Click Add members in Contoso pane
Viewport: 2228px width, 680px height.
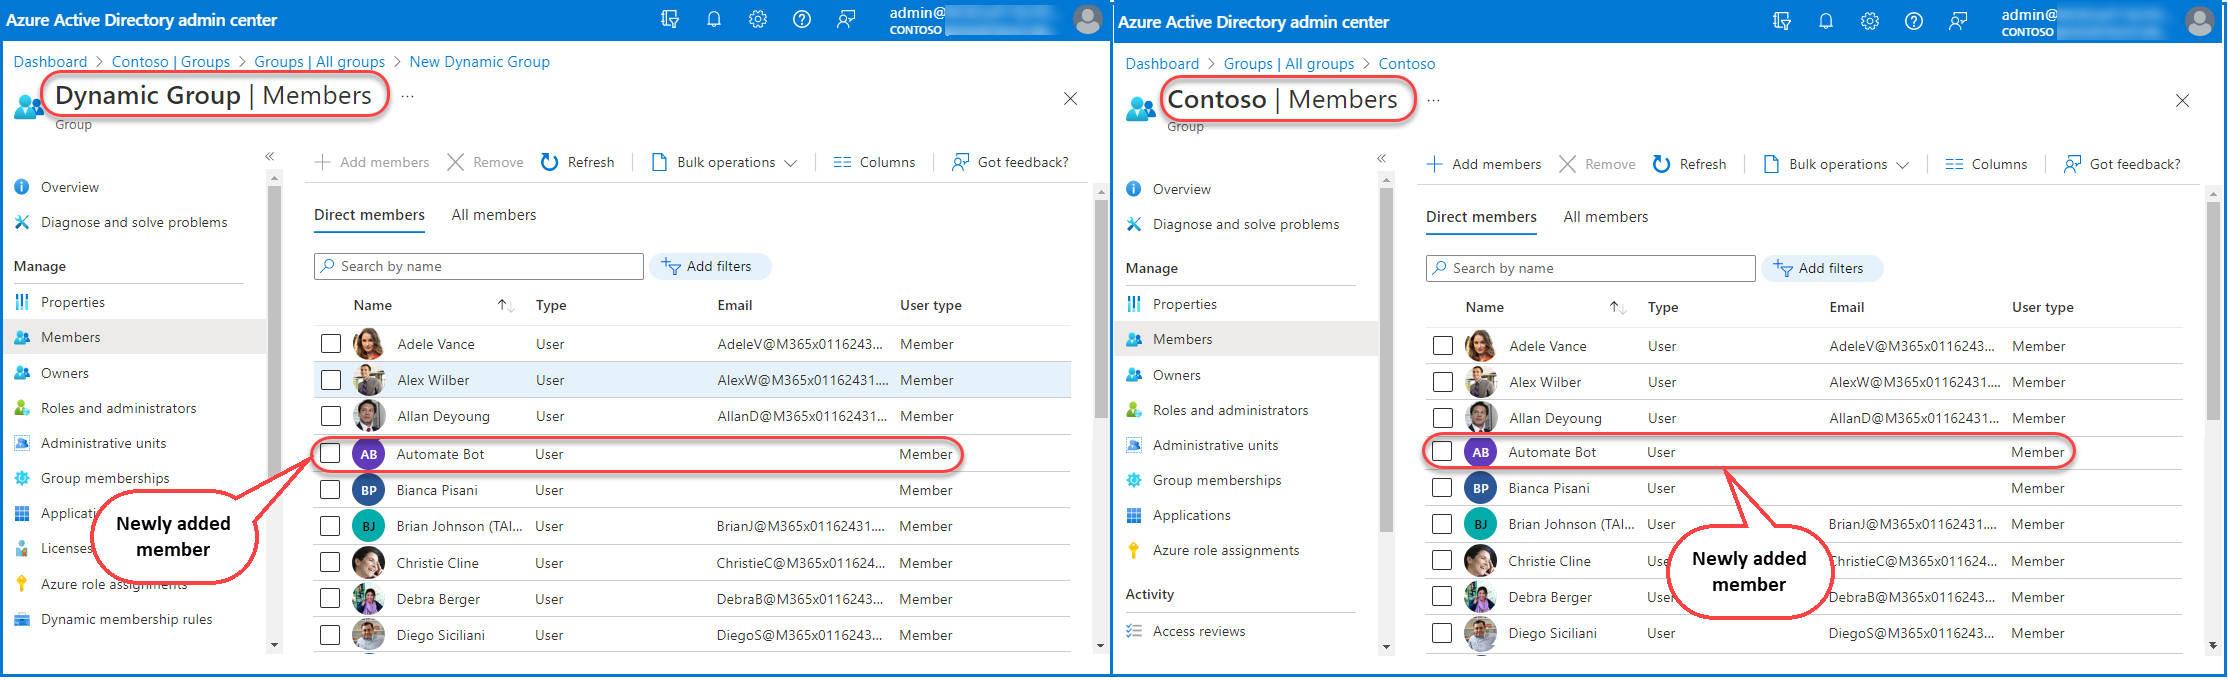1484,164
